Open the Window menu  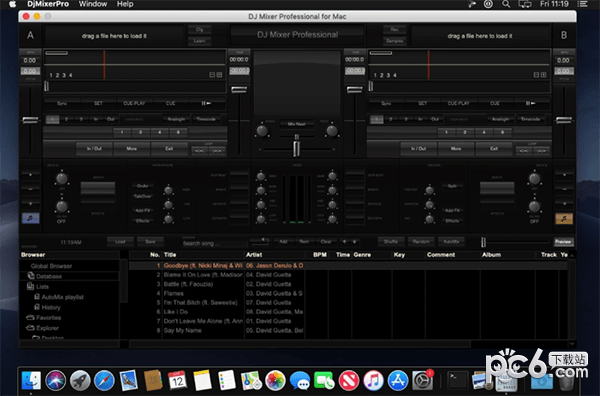93,4
